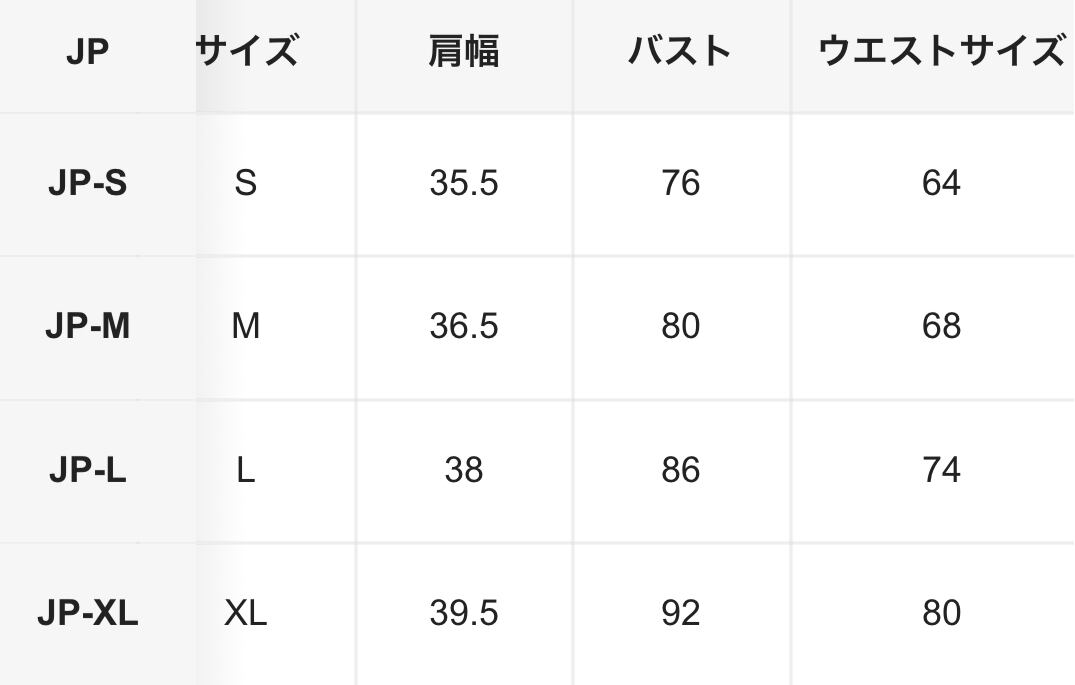
Task: Click the 35.5 shoulder width cell
Action: [x=463, y=183]
